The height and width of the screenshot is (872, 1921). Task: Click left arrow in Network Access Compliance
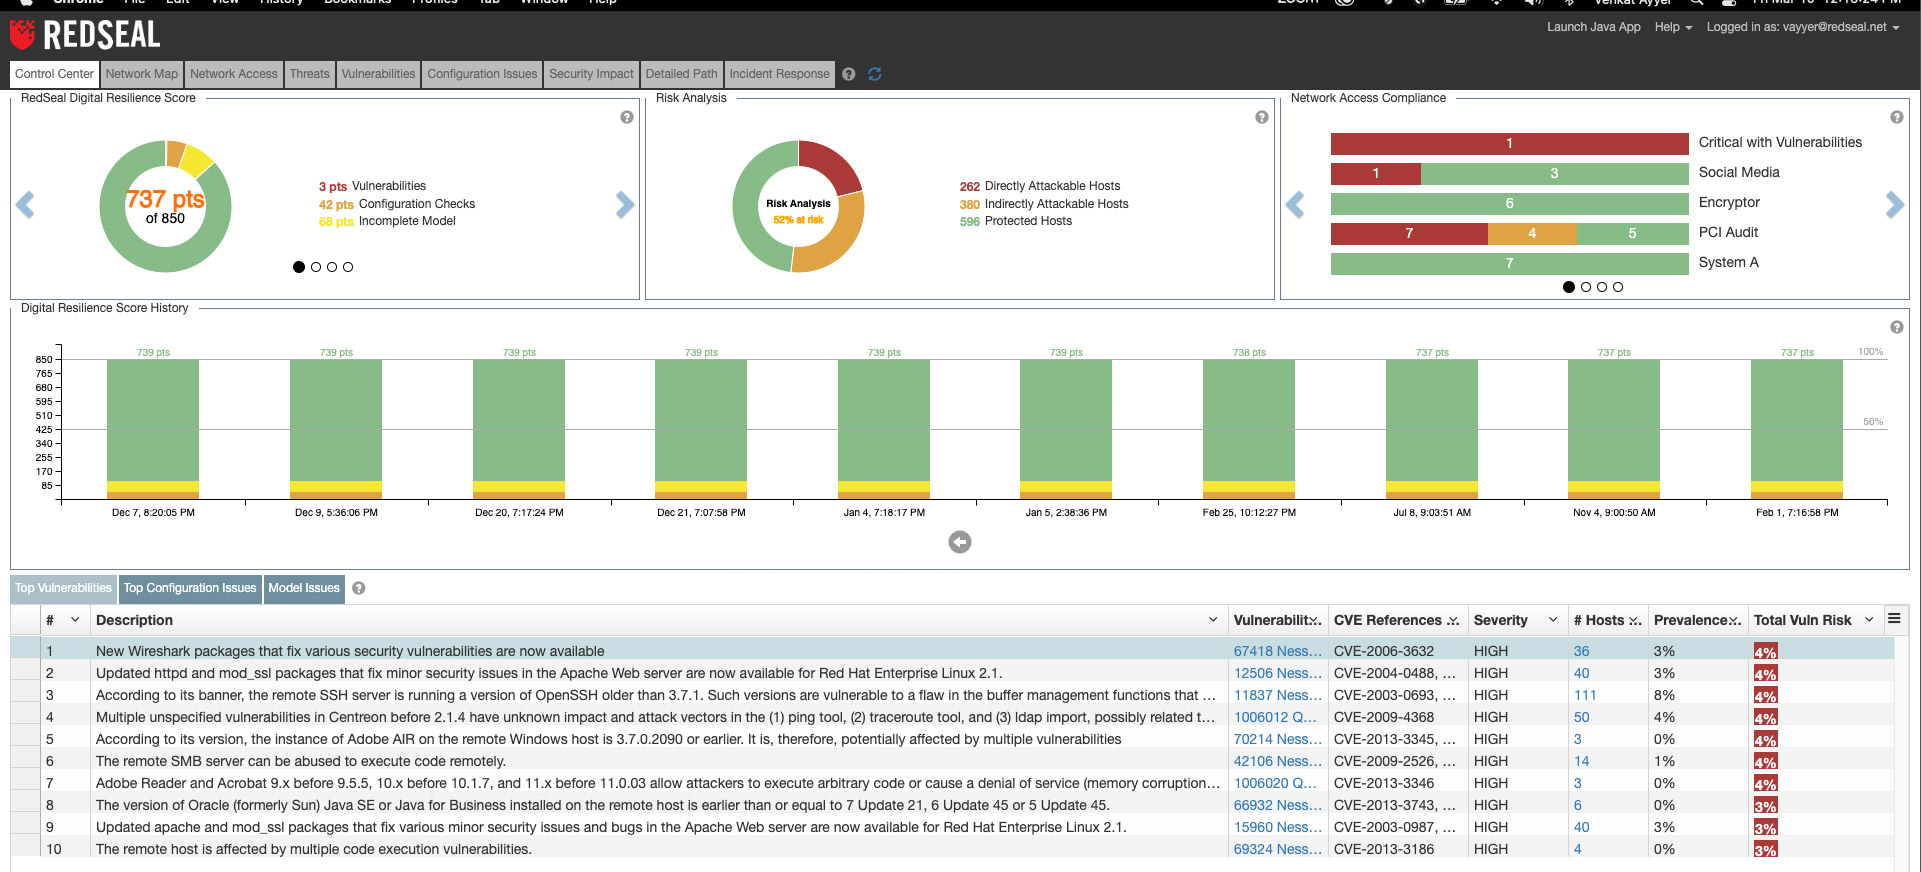point(1295,205)
